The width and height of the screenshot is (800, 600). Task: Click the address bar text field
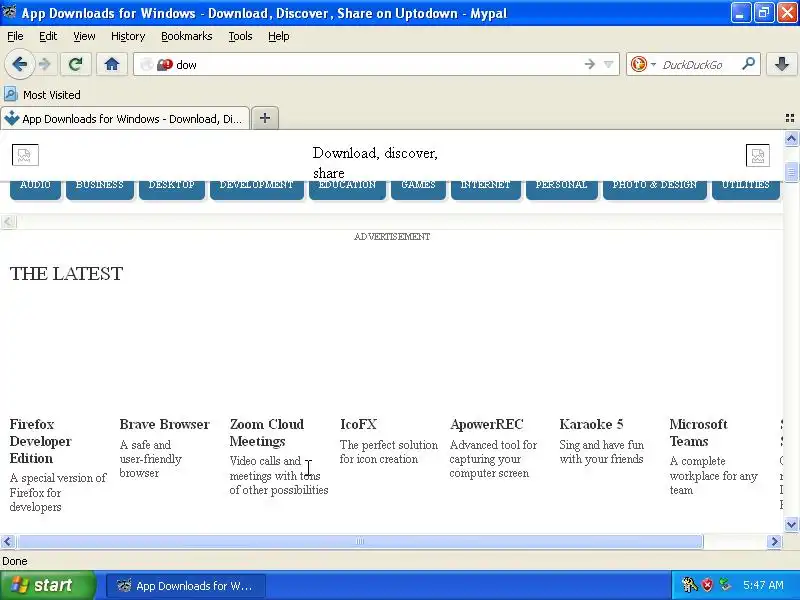pos(378,65)
